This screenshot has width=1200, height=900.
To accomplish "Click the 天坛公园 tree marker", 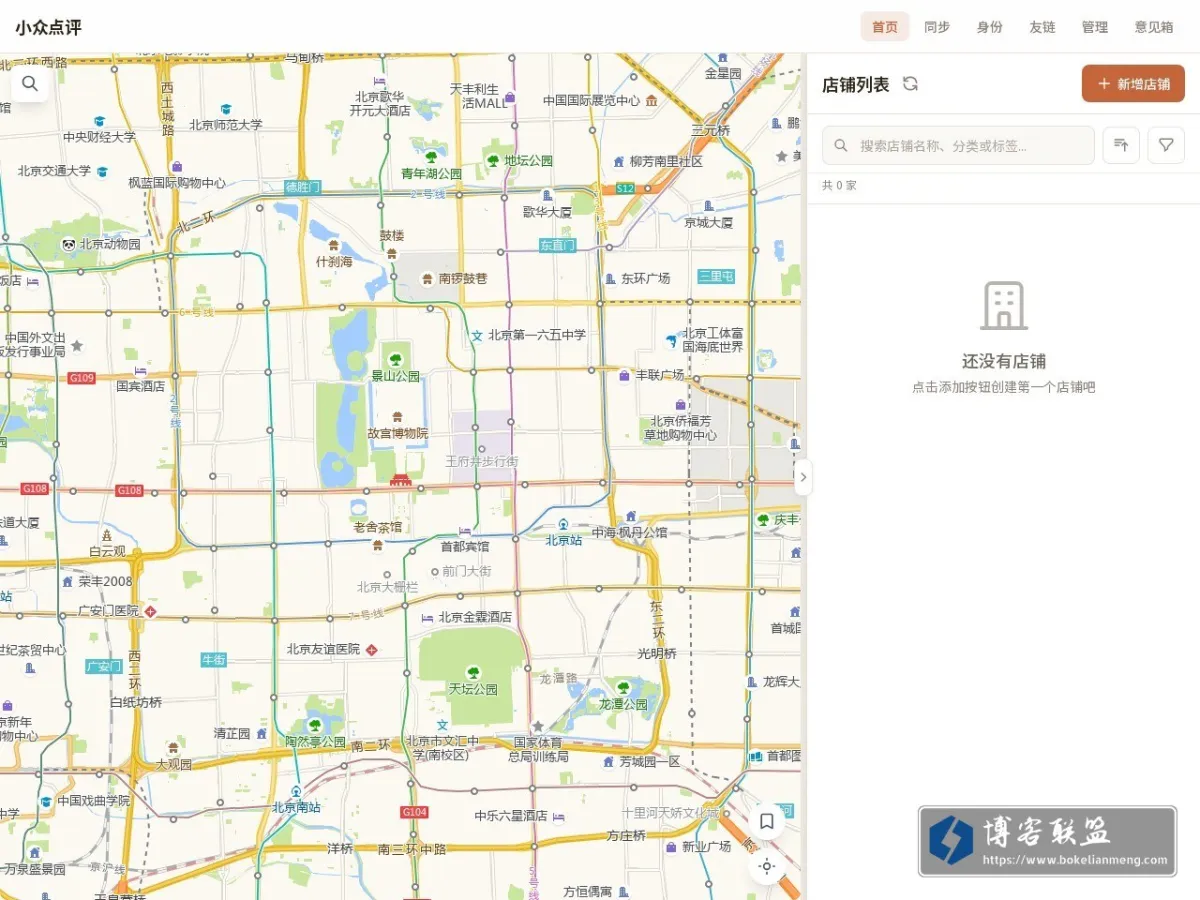I will [x=473, y=672].
